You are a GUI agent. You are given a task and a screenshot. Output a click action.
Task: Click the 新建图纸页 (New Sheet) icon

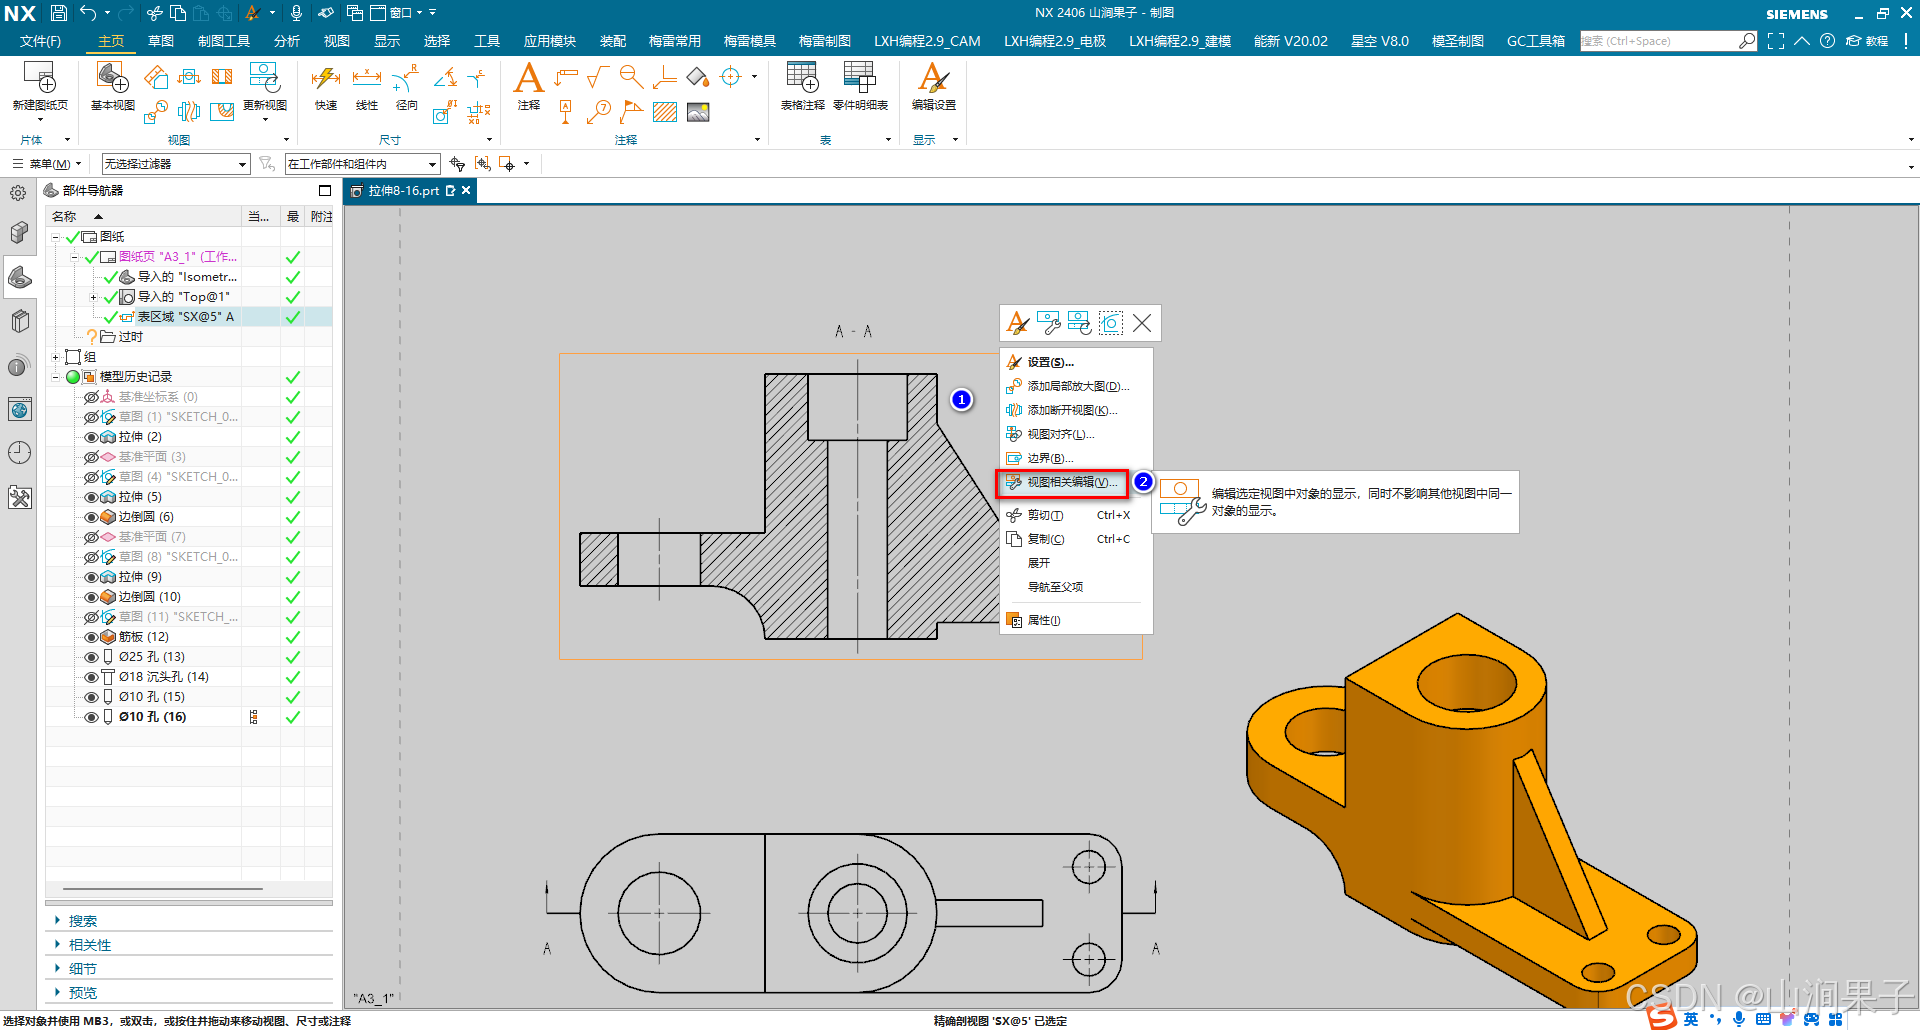(x=40, y=78)
